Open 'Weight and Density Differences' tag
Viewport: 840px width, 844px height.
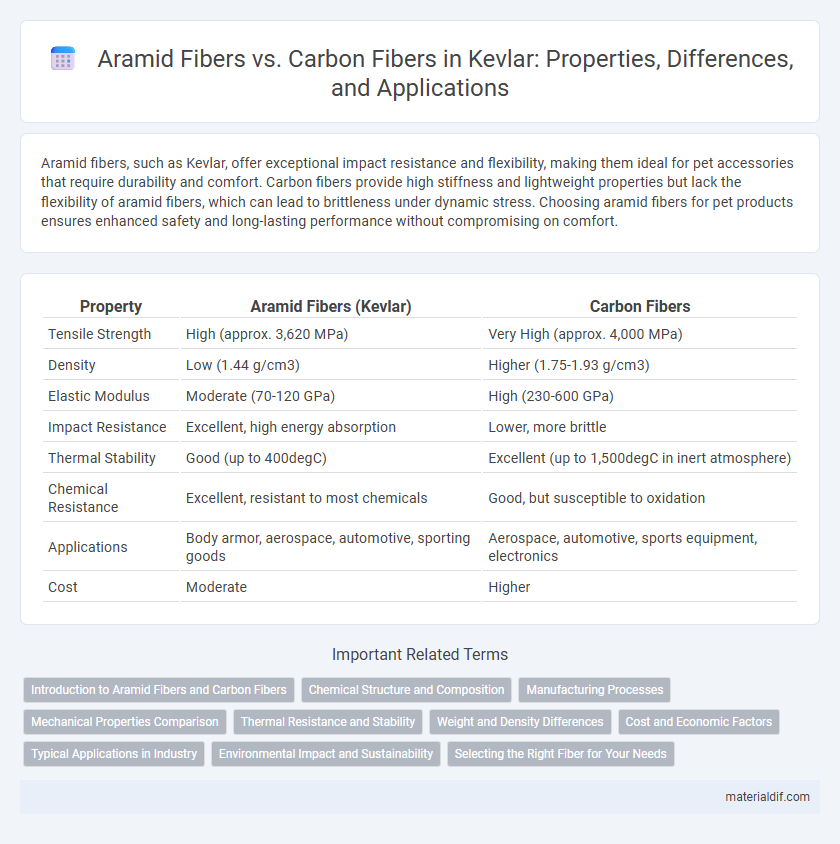[x=520, y=722]
